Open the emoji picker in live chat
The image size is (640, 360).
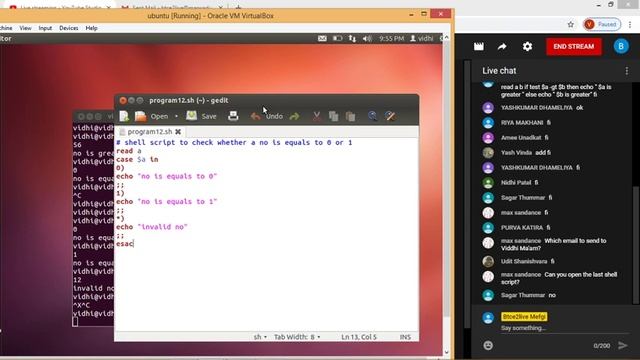click(x=488, y=346)
